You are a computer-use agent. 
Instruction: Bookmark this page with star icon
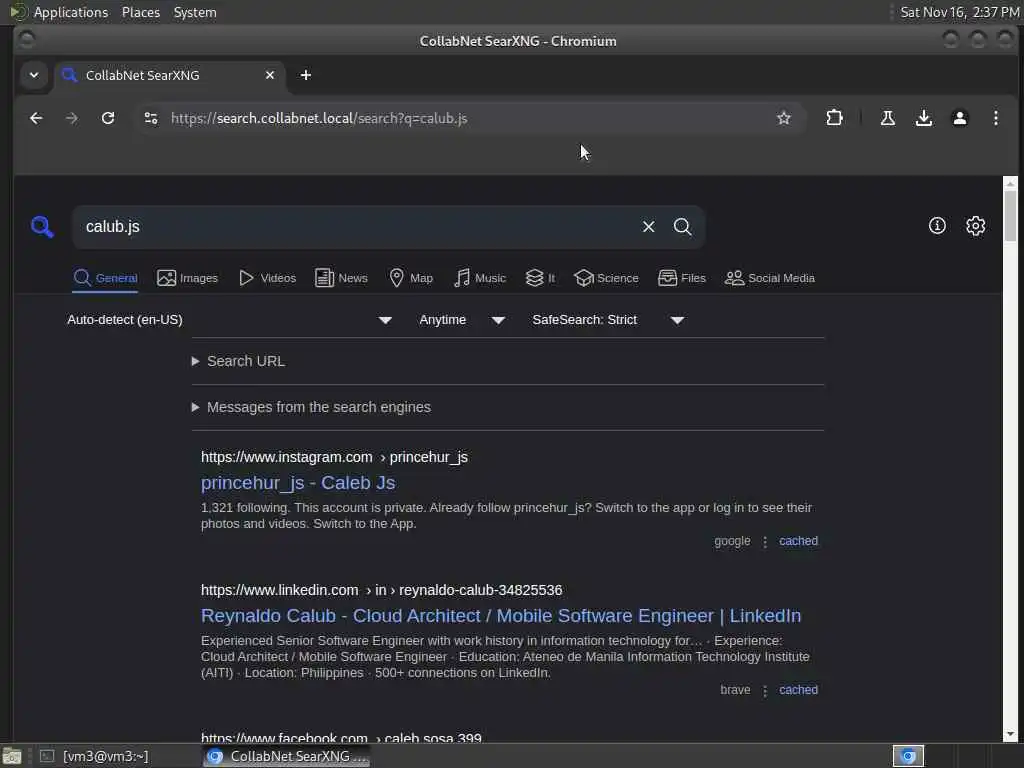784,118
